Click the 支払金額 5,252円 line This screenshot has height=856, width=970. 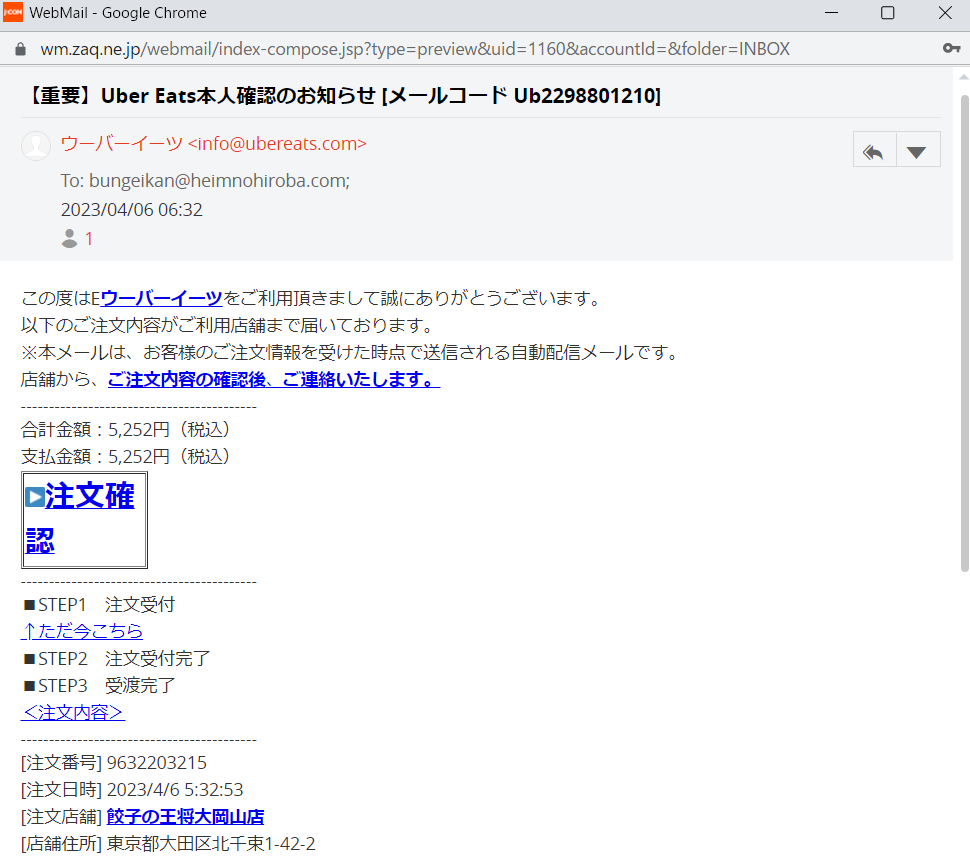point(126,456)
